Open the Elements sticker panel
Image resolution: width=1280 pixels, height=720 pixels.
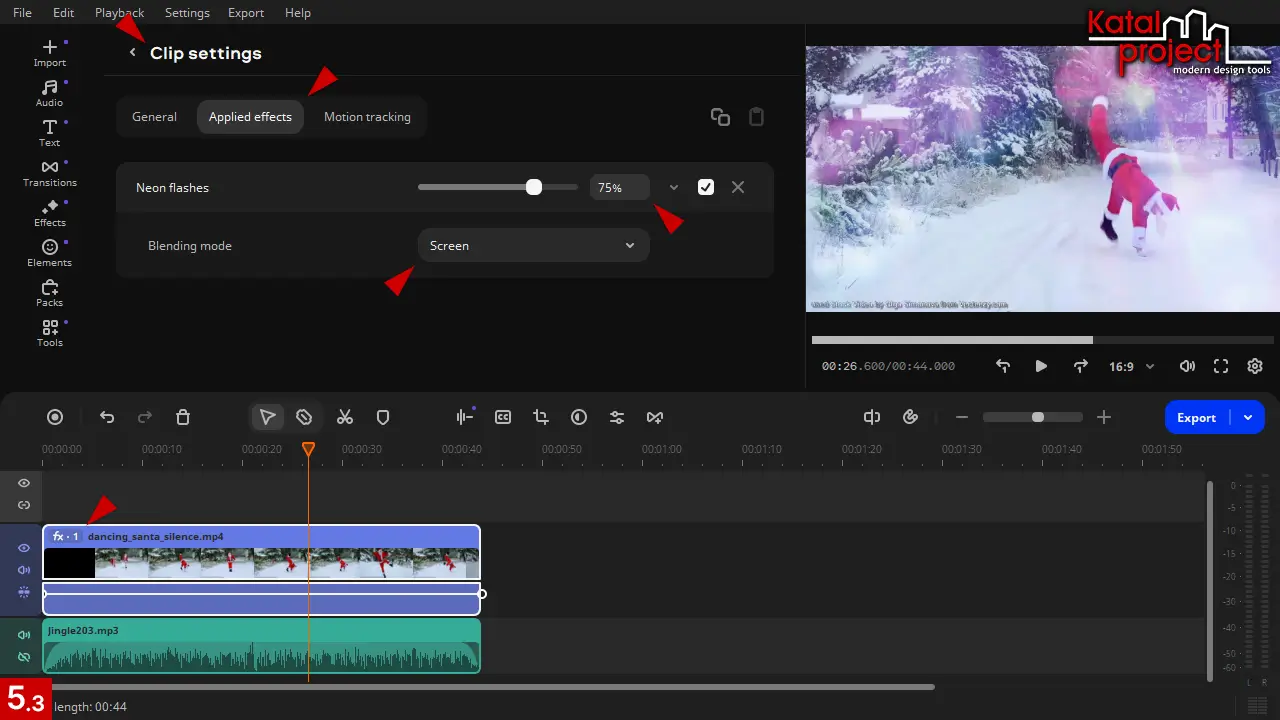tap(49, 252)
